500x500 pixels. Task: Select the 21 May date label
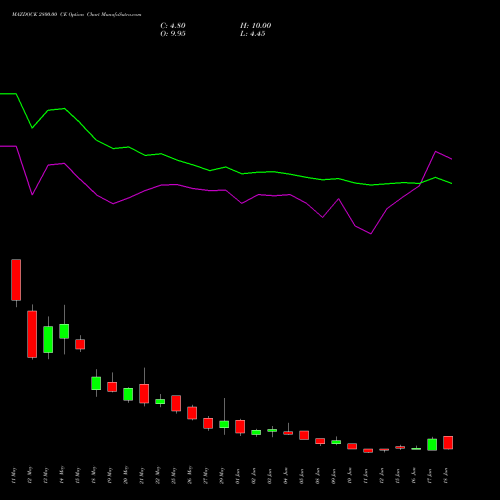point(142,476)
